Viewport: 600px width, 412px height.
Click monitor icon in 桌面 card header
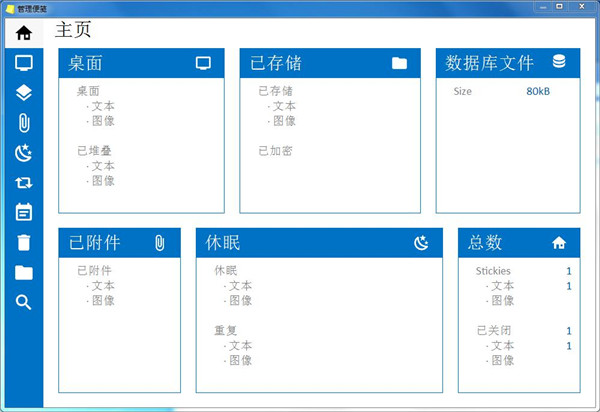203,63
